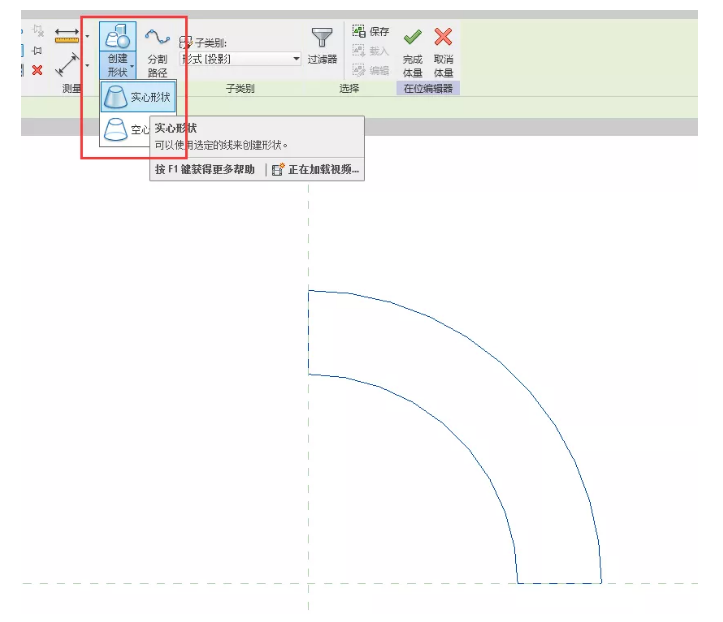Click the 编辑 (Edit) selection button
Screen dimensions: 723x622
[371, 70]
